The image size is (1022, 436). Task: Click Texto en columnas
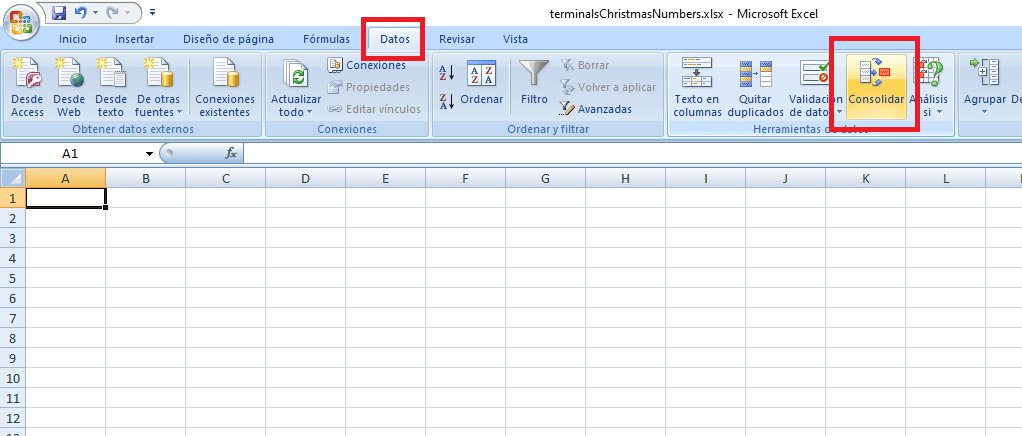click(697, 87)
